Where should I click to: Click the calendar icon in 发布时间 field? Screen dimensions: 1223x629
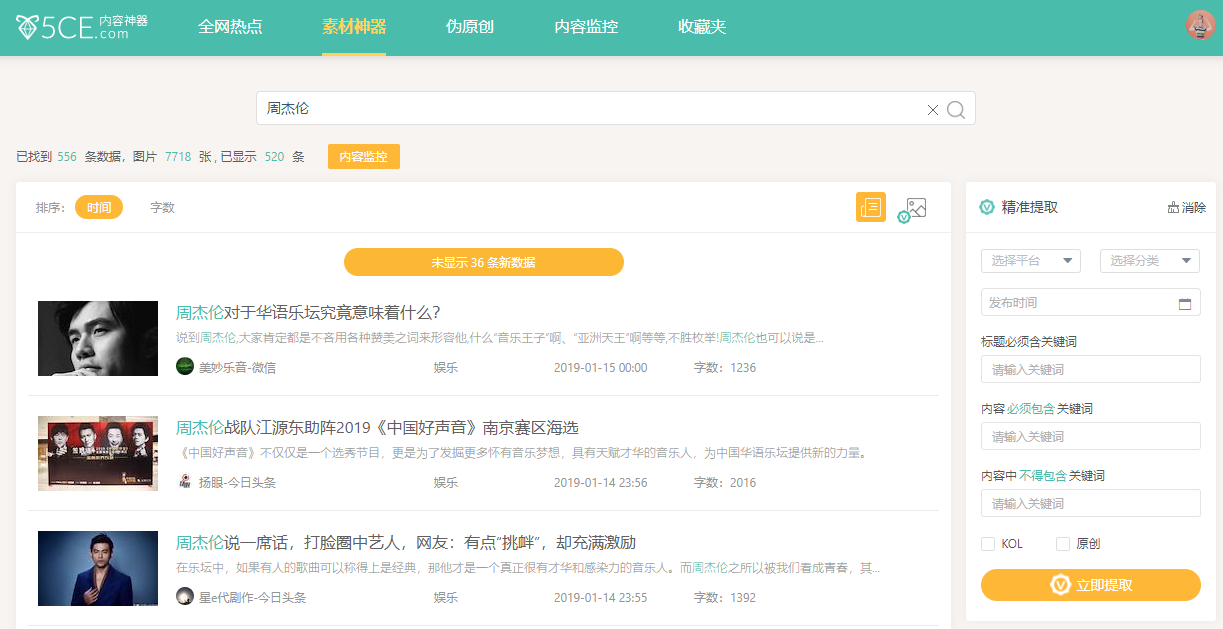[1185, 303]
